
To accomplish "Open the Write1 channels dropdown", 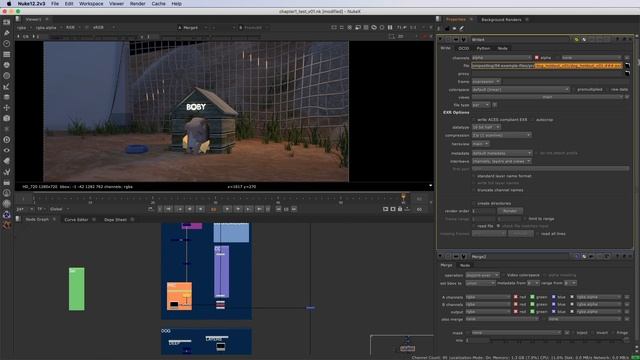I will point(502,58).
